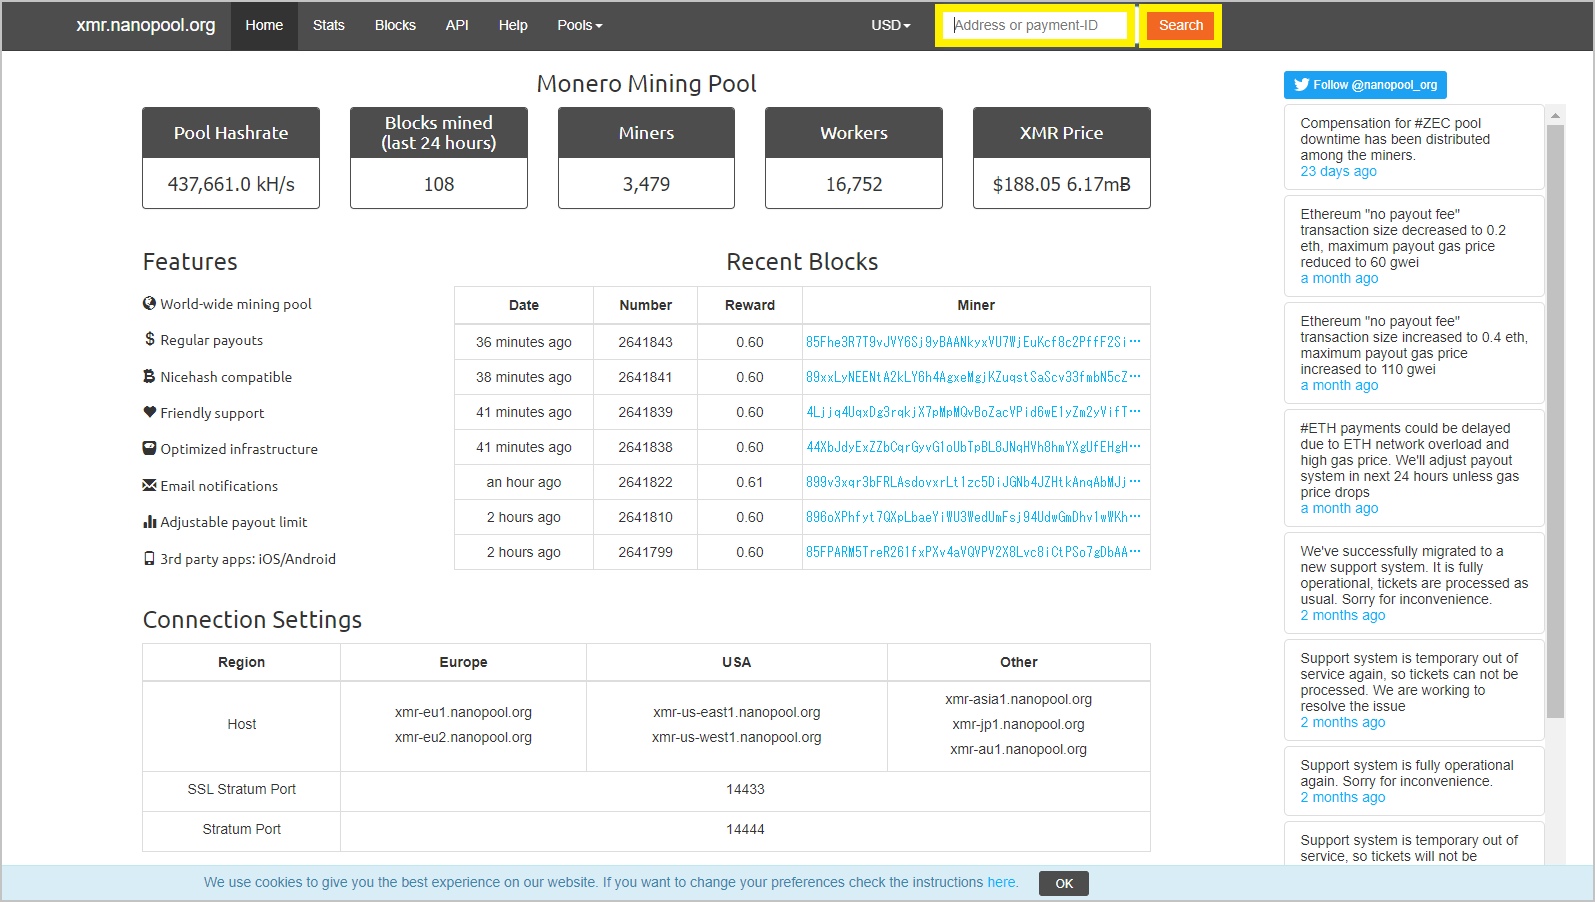Open timestamp link under 110 gwei tweet
This screenshot has height=902, width=1595.
[1339, 385]
